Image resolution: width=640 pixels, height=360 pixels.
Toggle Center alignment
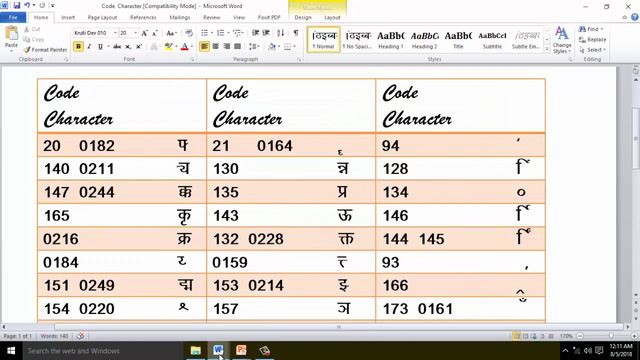216,47
